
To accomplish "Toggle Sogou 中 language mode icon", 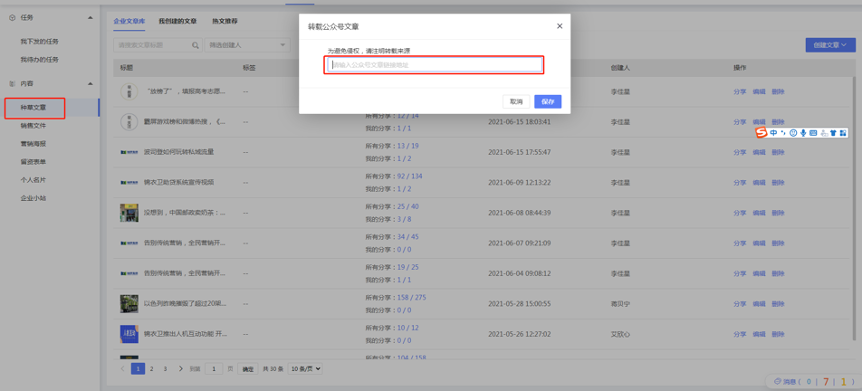I will [773, 133].
